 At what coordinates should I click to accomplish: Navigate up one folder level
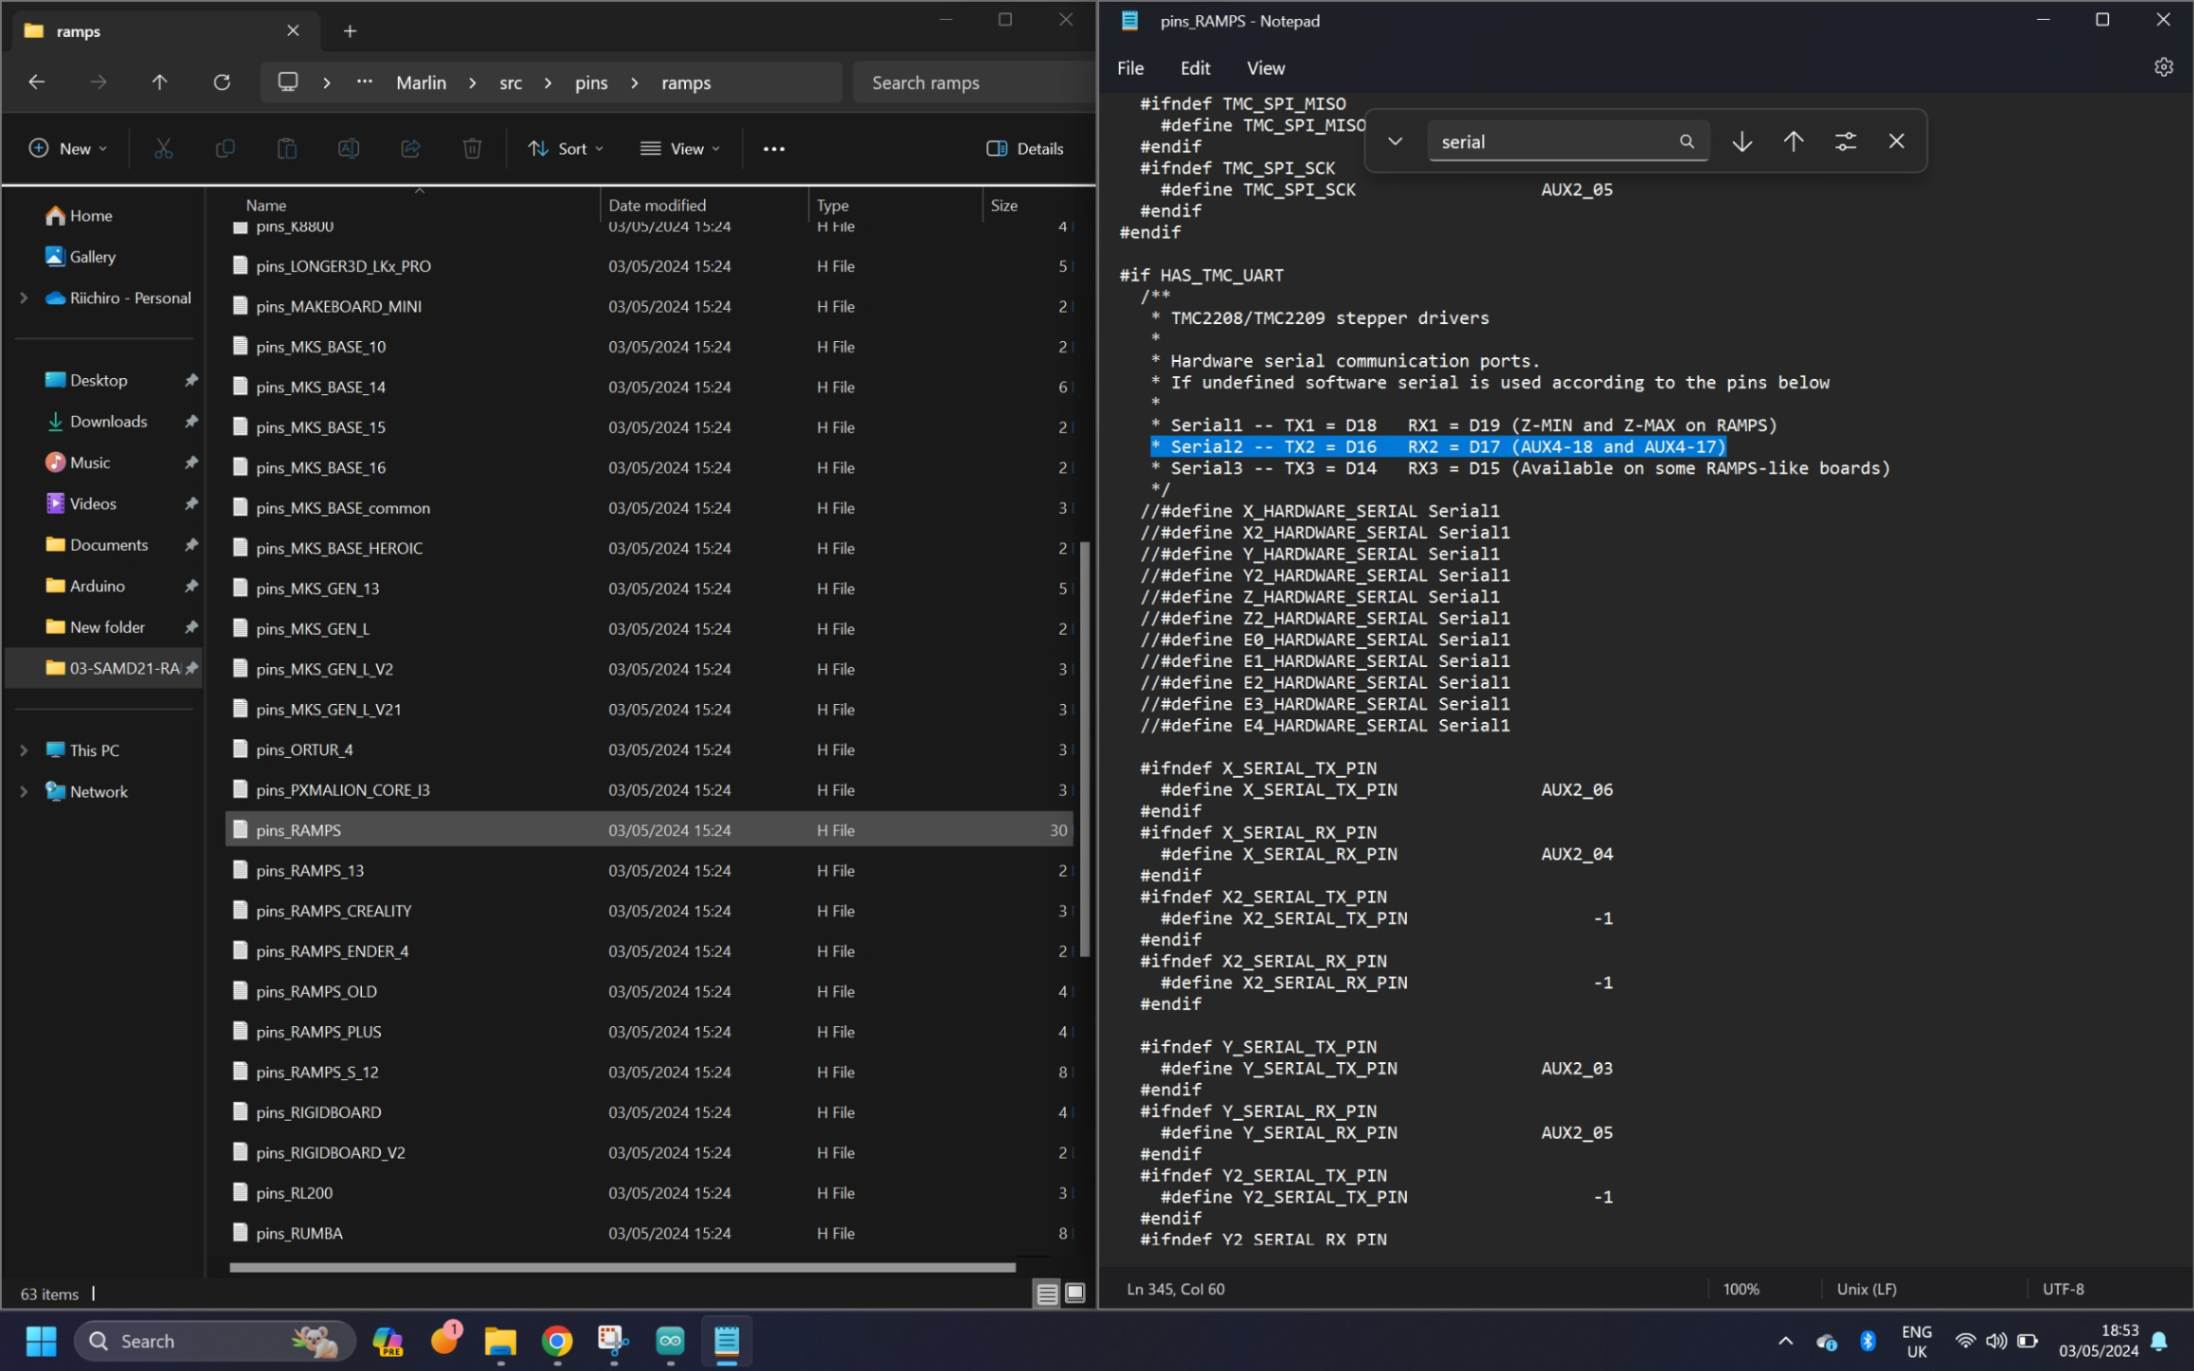[x=159, y=82]
